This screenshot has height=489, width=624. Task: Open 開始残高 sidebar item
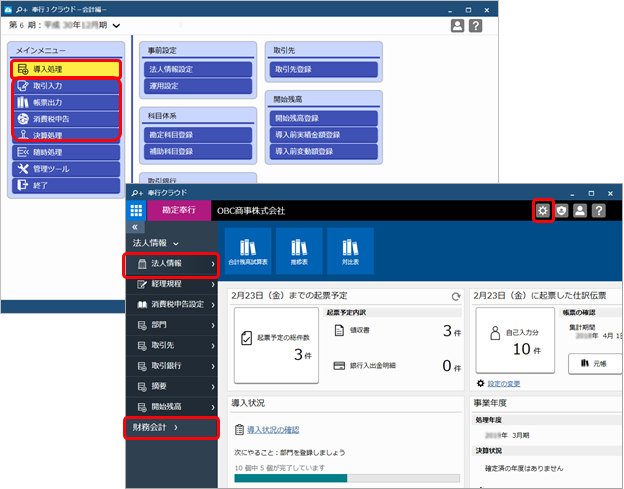point(172,407)
